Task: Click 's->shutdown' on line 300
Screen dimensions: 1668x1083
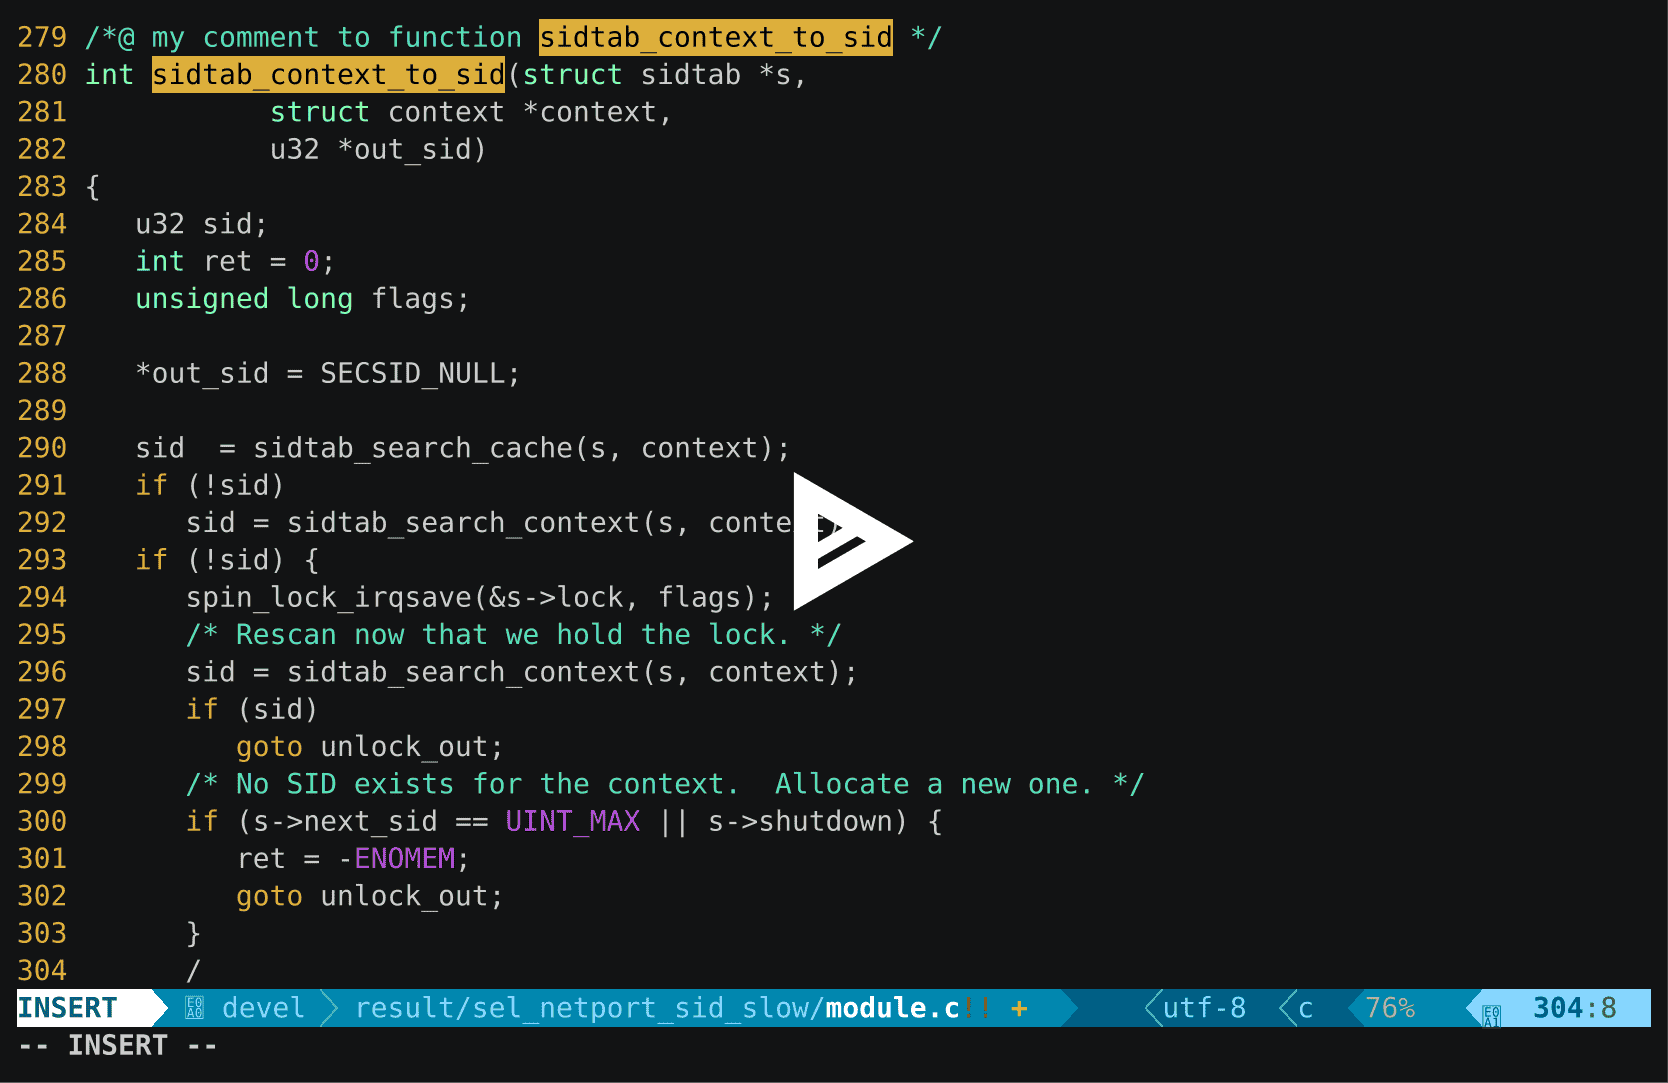Action: [800, 821]
